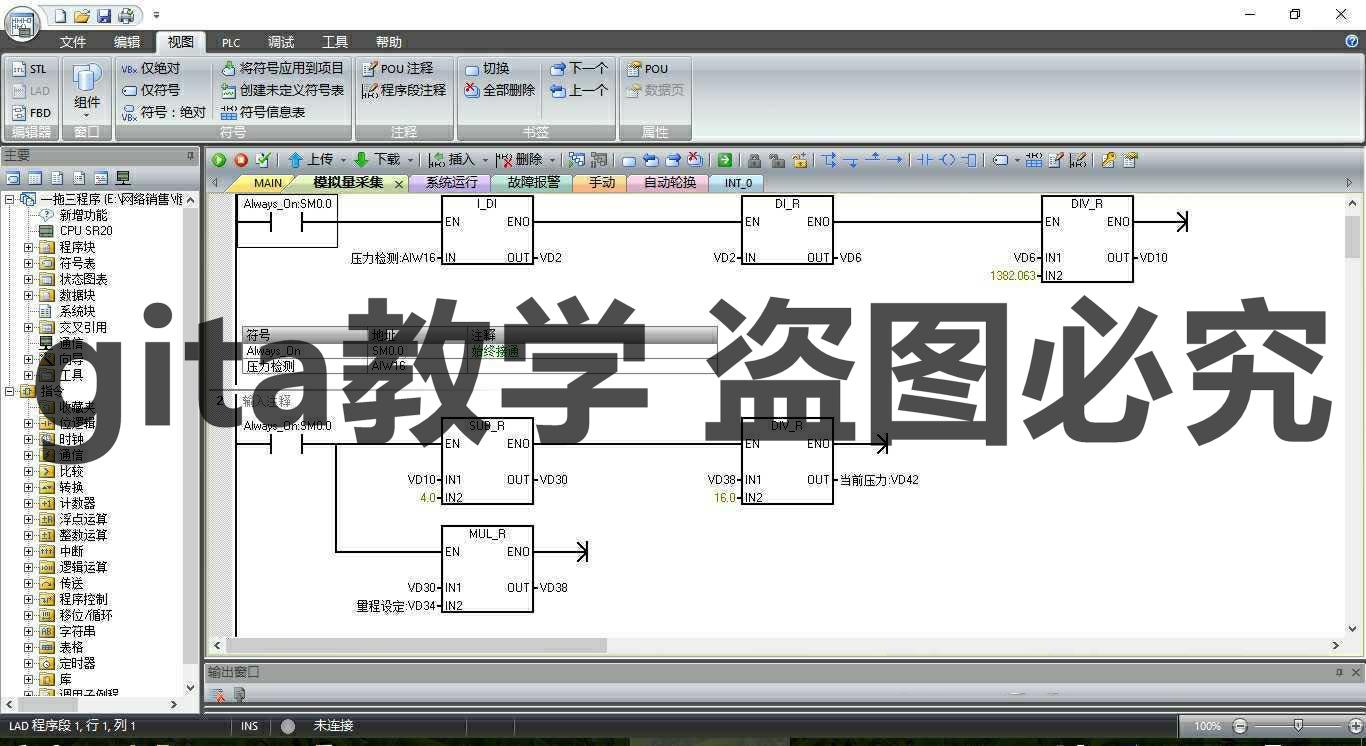
Task: Select 仅符号 addressing view
Action: [151, 90]
